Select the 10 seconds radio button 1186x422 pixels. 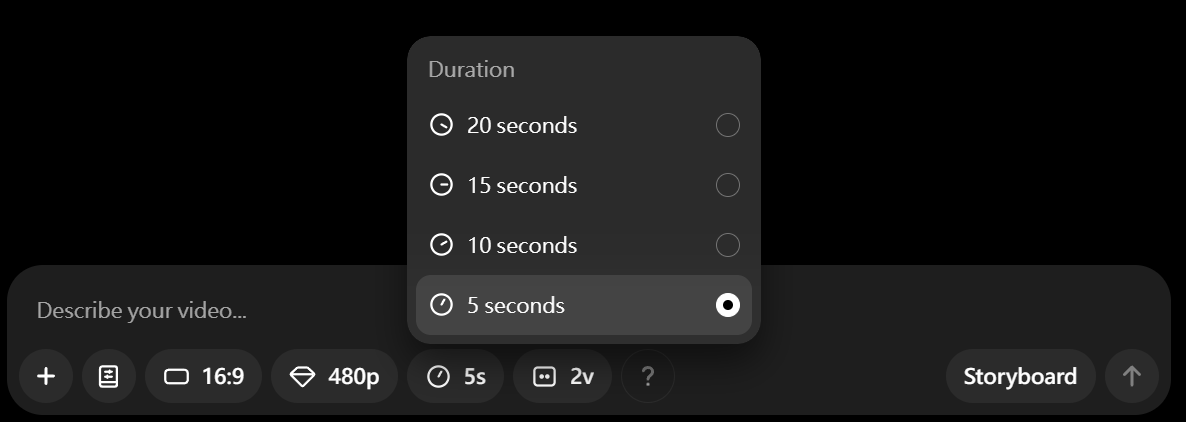(728, 245)
